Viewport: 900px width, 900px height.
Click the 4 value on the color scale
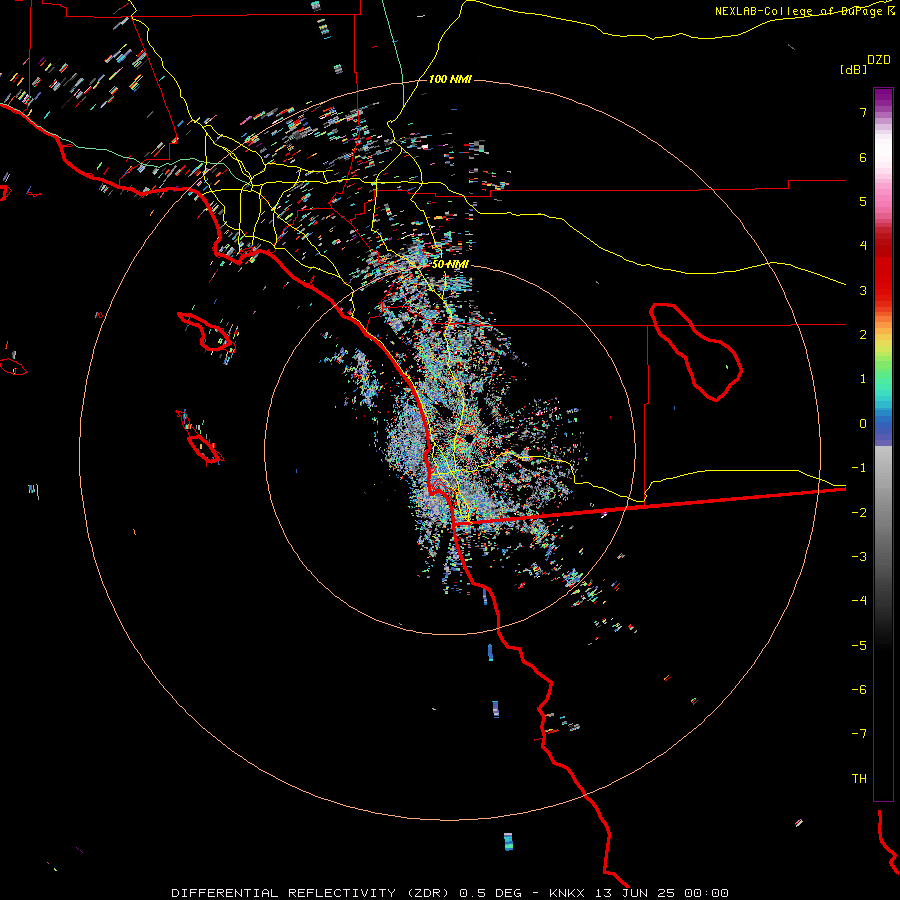pos(863,246)
